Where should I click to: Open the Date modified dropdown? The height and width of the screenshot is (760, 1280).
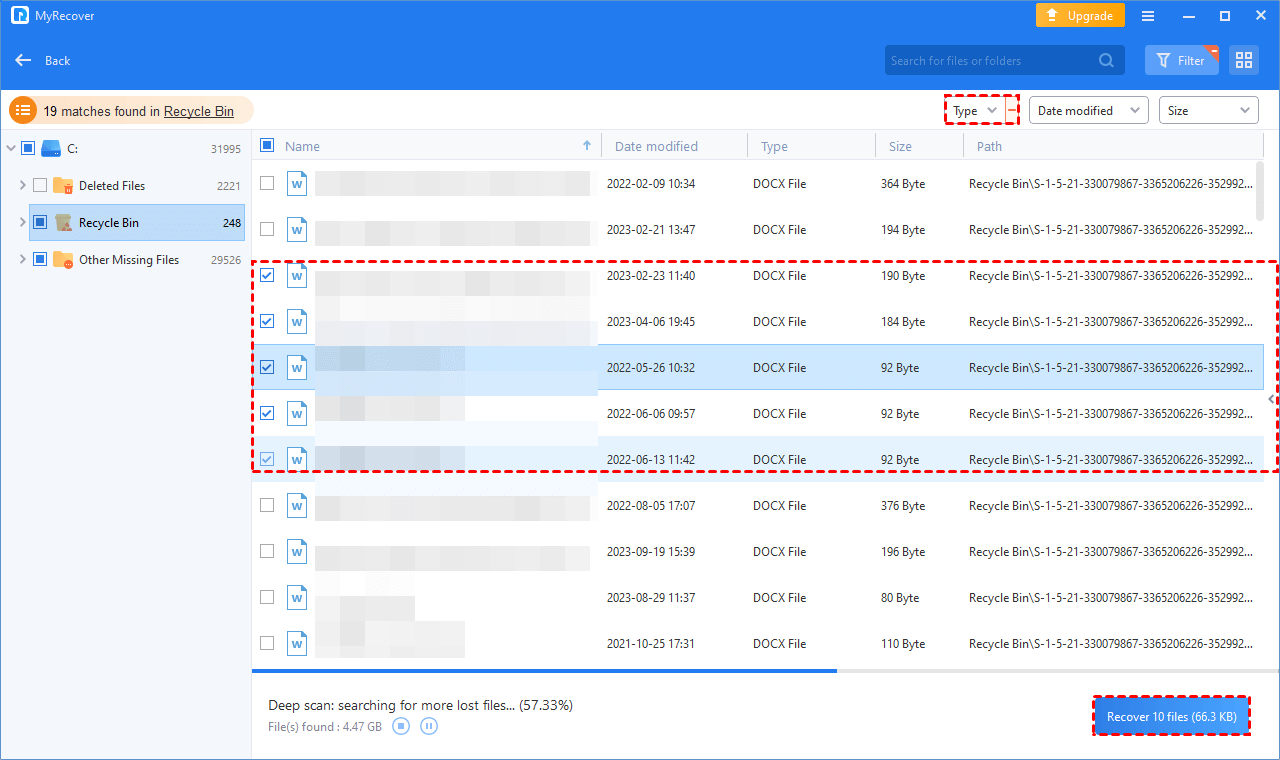1088,111
